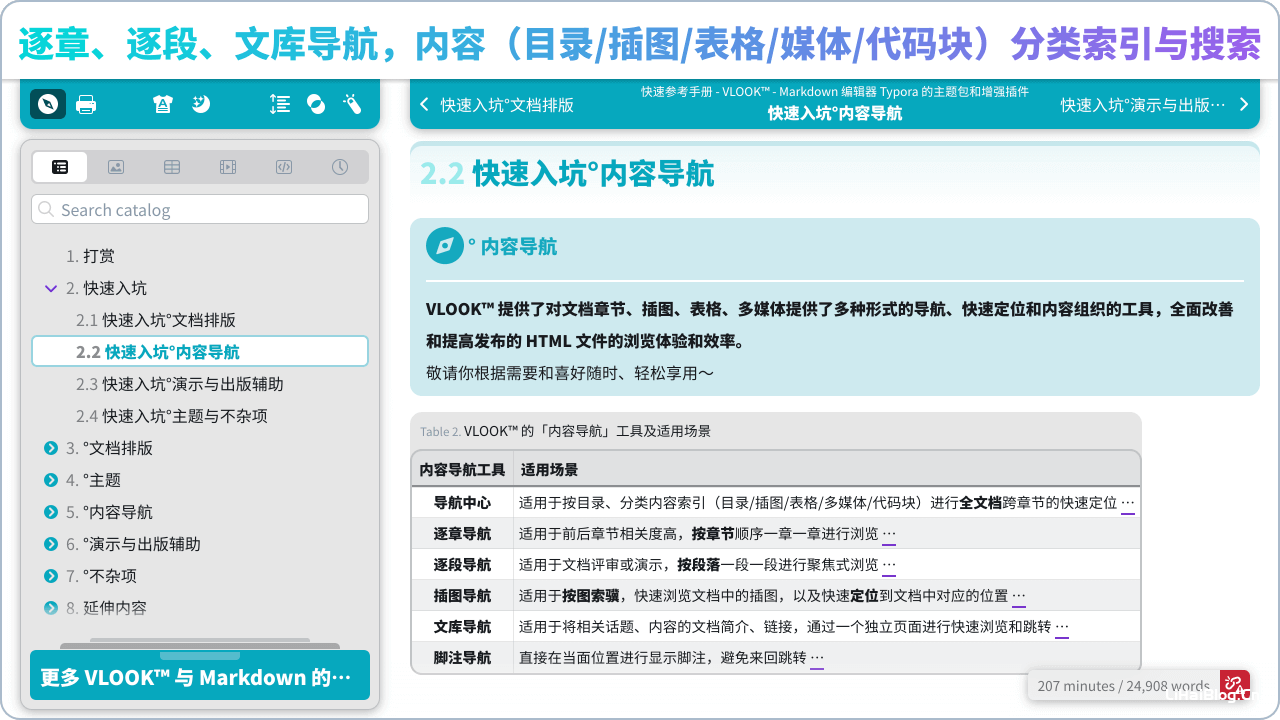Open section 2.1 快速入坑°文档排版 in catalog
Viewport: 1280px width, 720px height.
(156, 320)
